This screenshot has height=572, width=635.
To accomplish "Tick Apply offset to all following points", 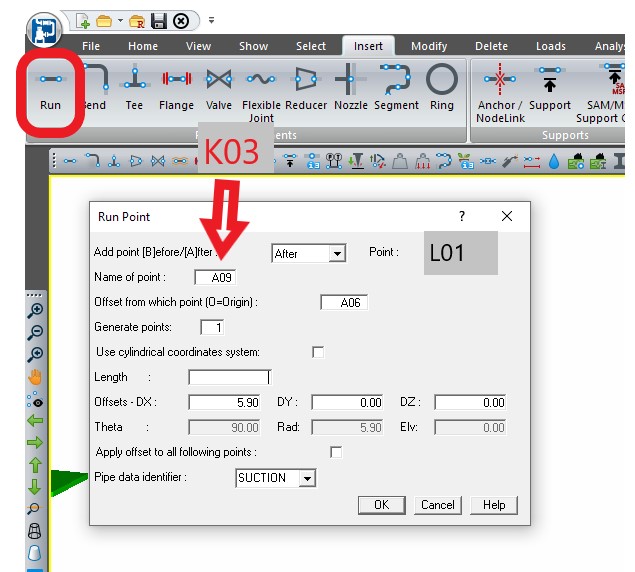I will [x=336, y=452].
